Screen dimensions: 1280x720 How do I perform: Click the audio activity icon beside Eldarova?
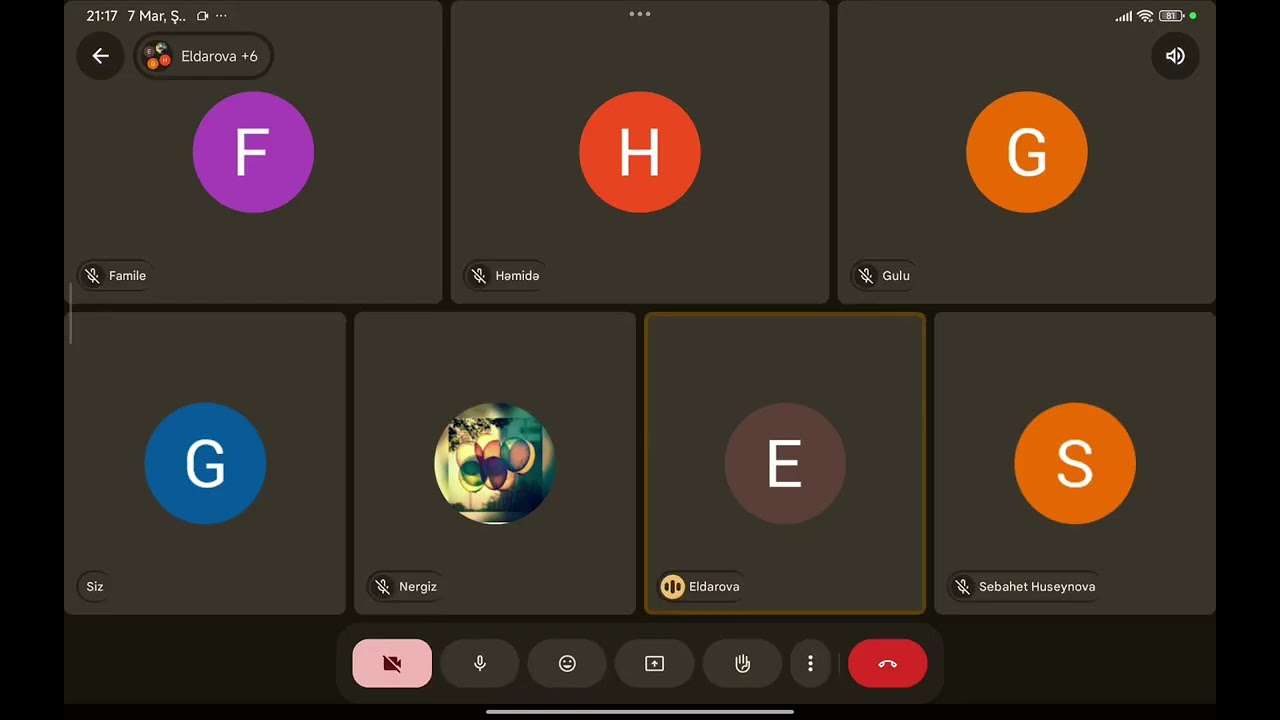pyautogui.click(x=672, y=587)
